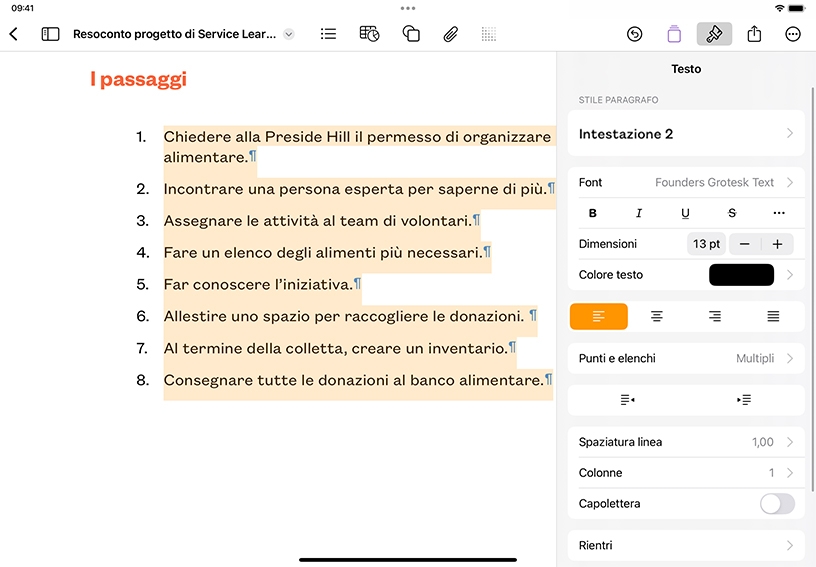
Task: Toggle Underline formatting button
Action: tap(685, 213)
